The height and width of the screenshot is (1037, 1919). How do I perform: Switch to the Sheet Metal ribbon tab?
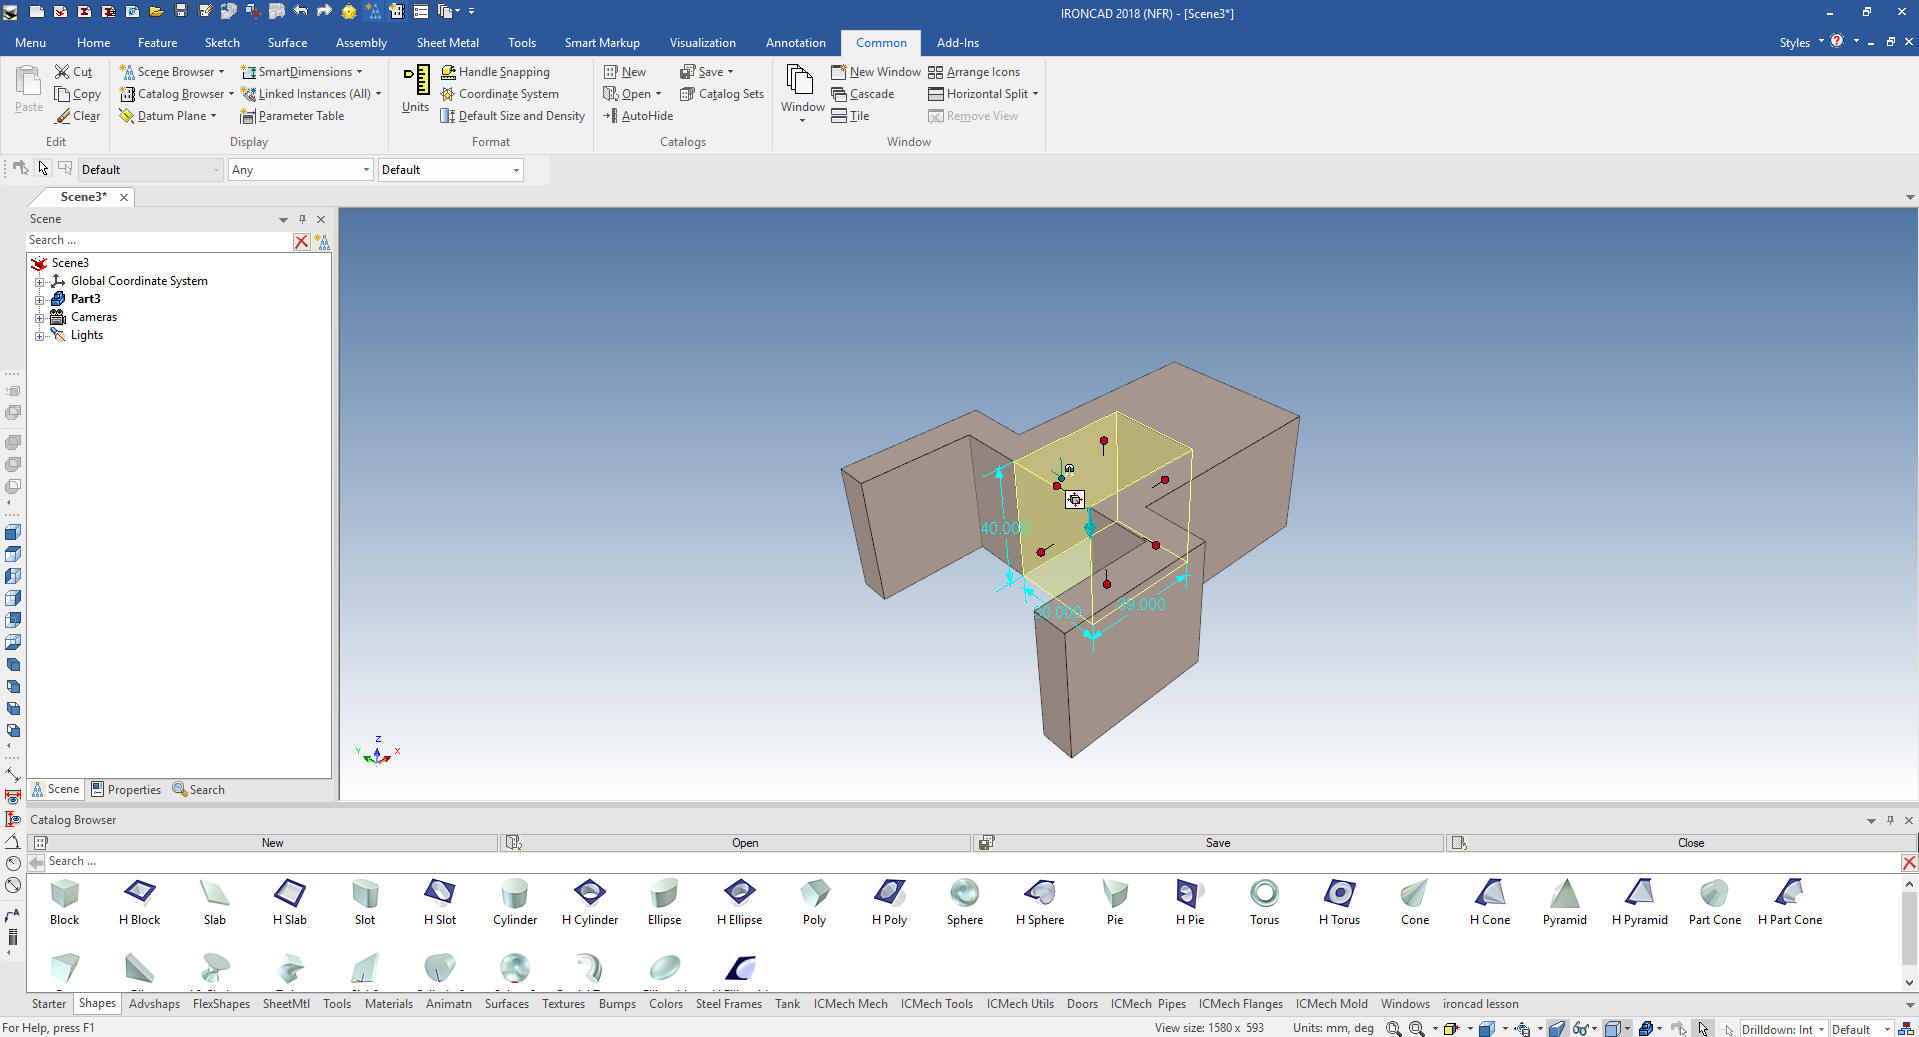[x=447, y=43]
